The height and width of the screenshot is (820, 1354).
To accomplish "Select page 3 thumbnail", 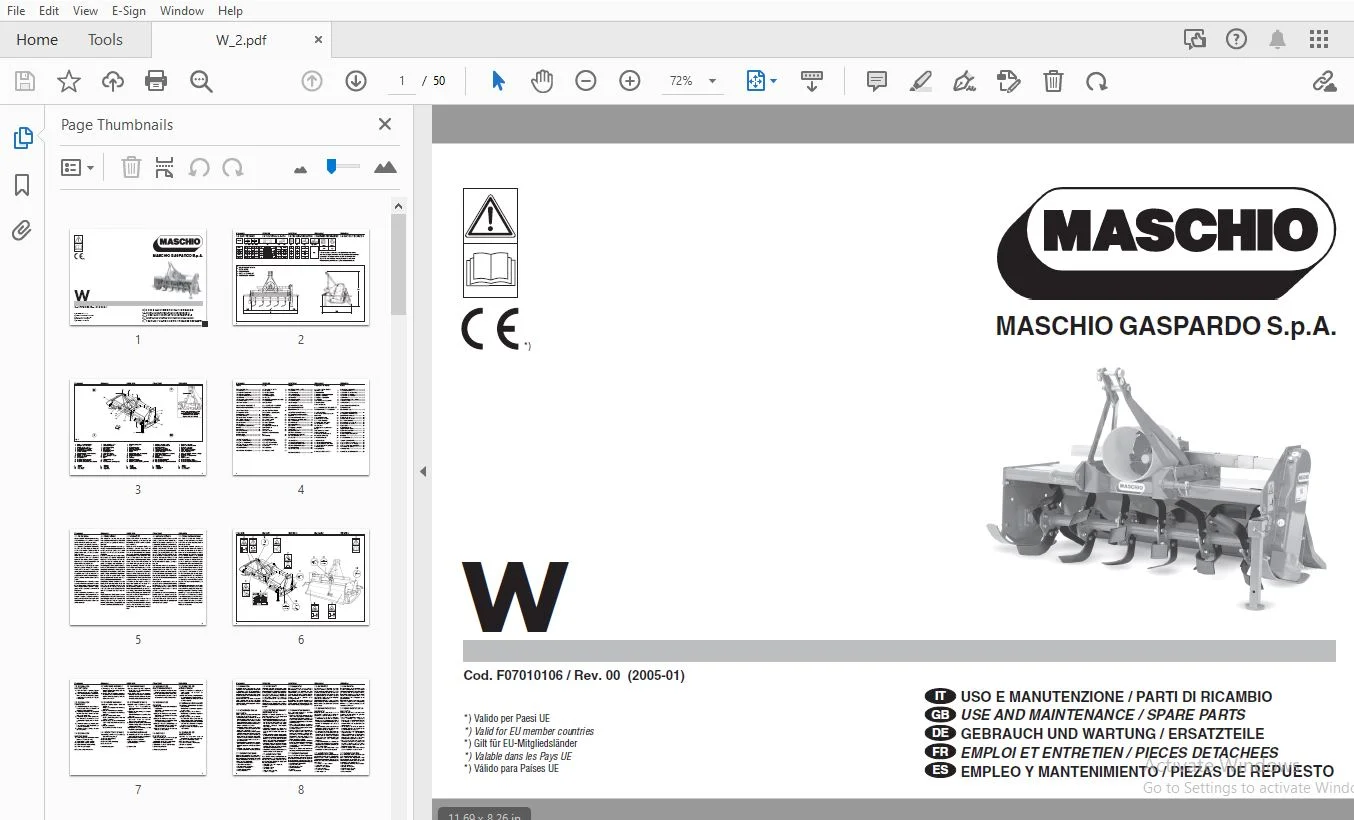I will coord(138,427).
